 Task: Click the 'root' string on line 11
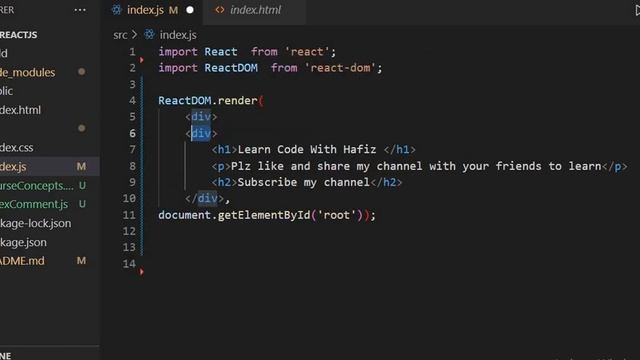tap(336, 215)
